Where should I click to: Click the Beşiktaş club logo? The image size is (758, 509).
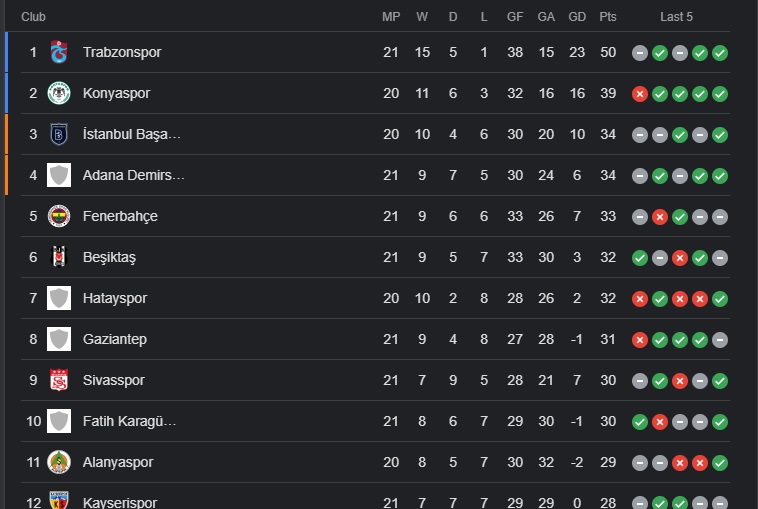59,257
